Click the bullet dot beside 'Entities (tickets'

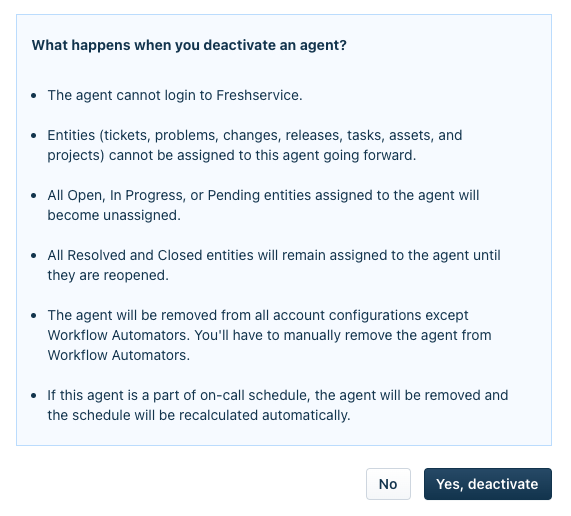[34, 136]
